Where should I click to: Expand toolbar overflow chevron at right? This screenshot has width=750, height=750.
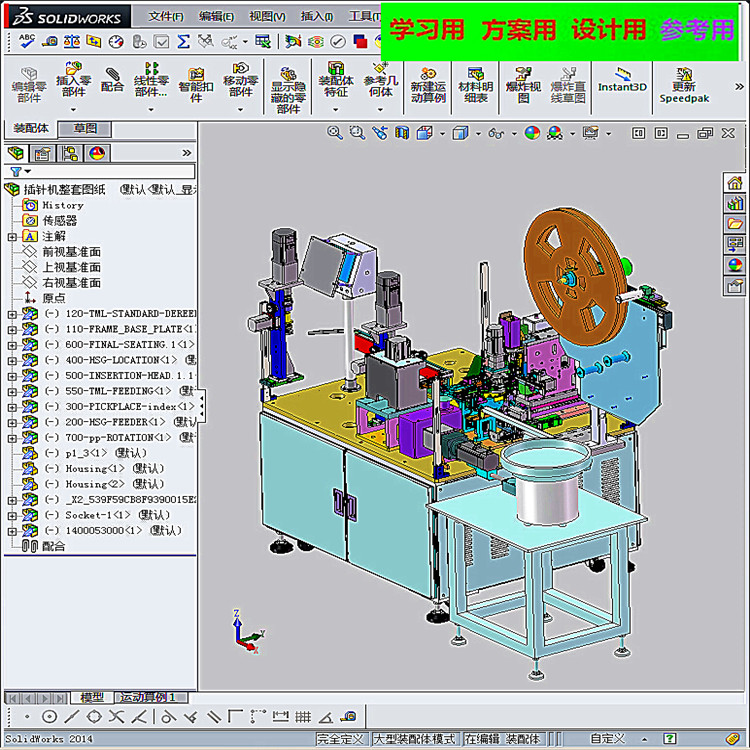[739, 87]
